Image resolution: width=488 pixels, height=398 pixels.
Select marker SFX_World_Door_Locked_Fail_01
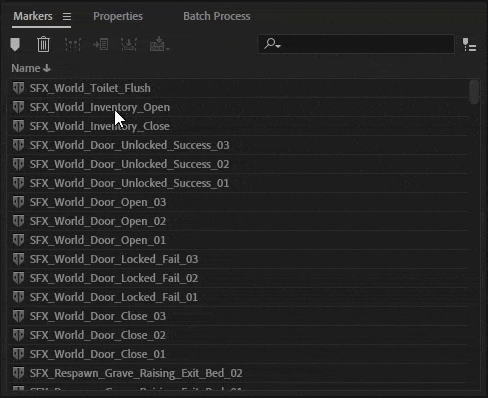239,297
